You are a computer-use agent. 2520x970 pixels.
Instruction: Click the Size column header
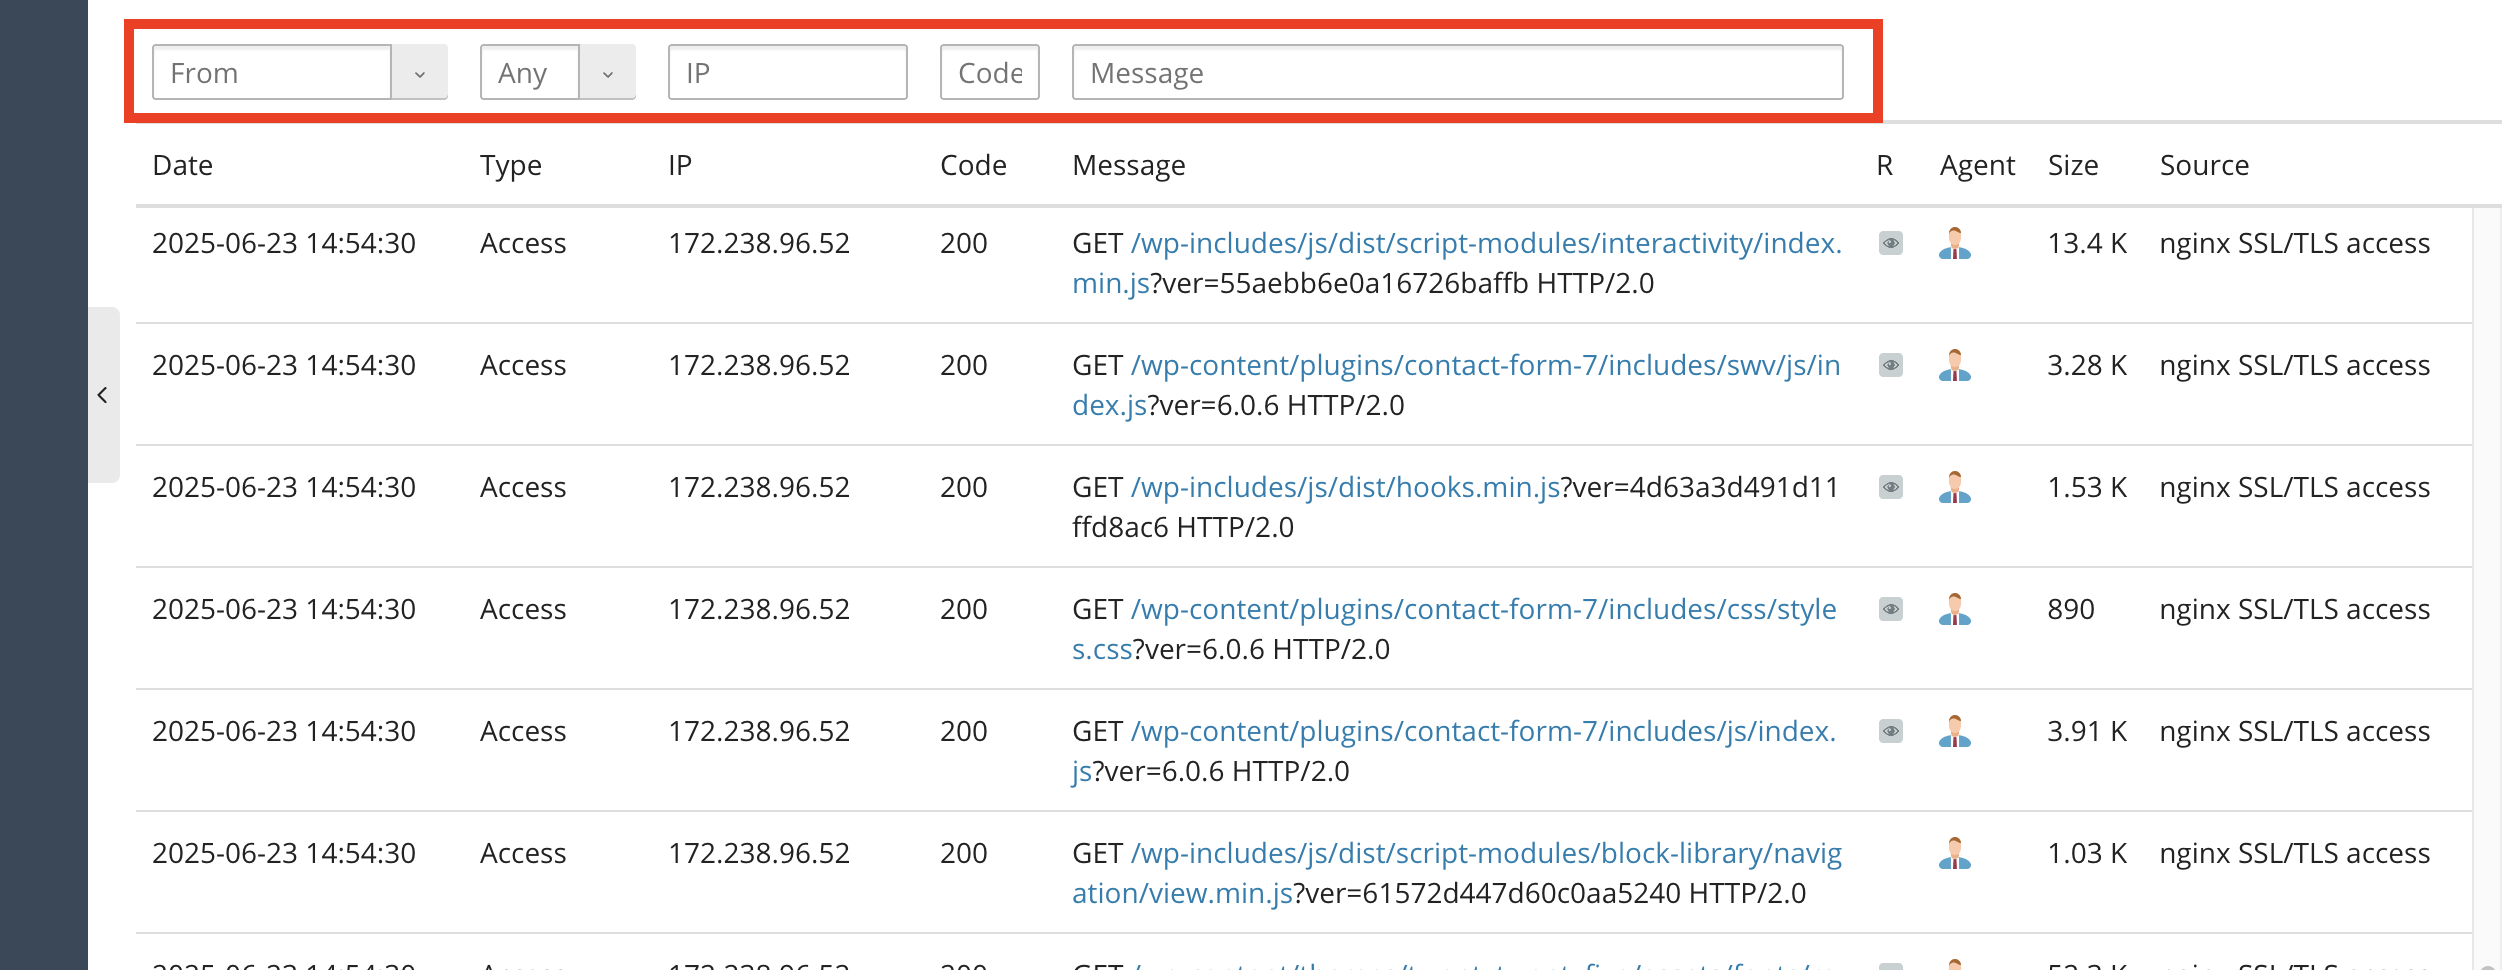pyautogui.click(x=2073, y=165)
